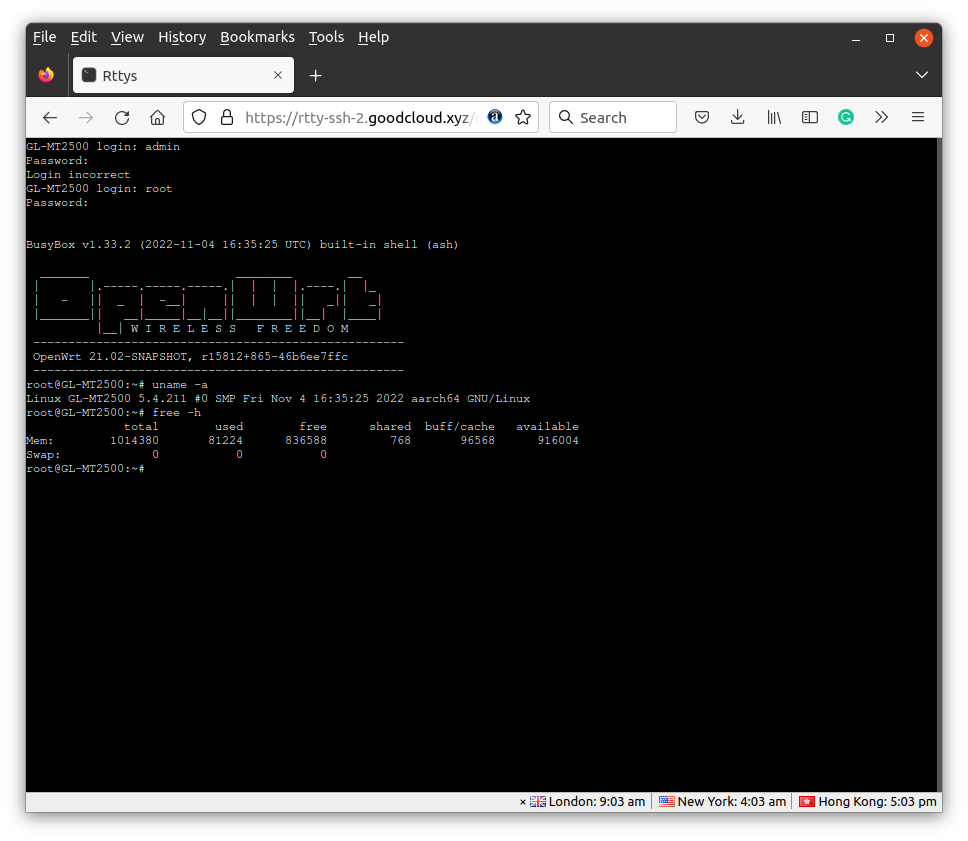Close the Firefox window

coord(924,38)
